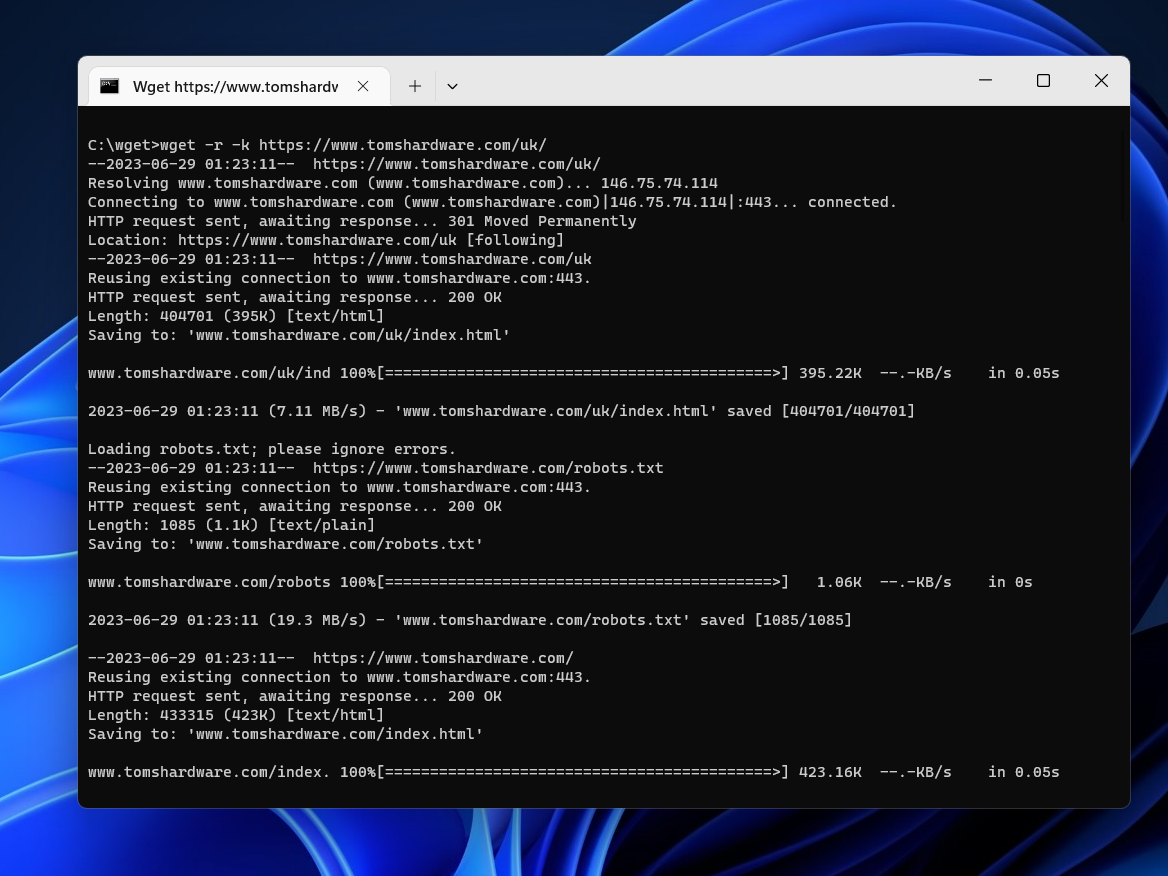Click 'Saving to' uk/index.html line
The height and width of the screenshot is (876, 1168).
point(299,334)
